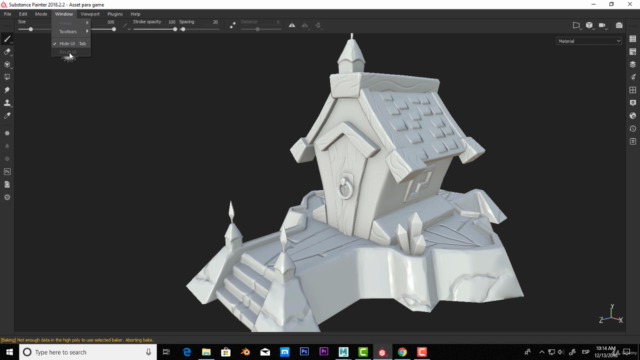Select the Material Picker eyedropper tool
Image resolution: width=640 pixels, height=360 pixels.
pos(7,116)
